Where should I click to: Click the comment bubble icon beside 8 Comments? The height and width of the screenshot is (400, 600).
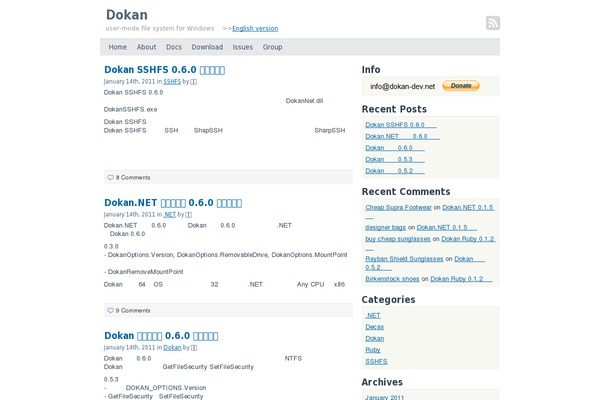point(111,178)
